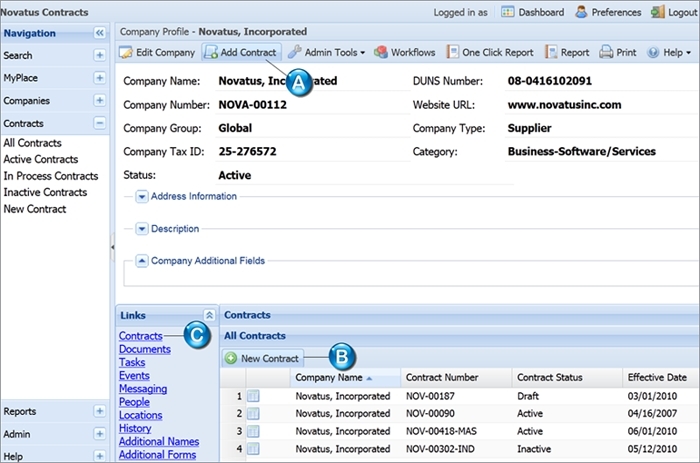This screenshot has height=463, width=700.
Task: Expand Address Information section
Action: click(x=142, y=196)
